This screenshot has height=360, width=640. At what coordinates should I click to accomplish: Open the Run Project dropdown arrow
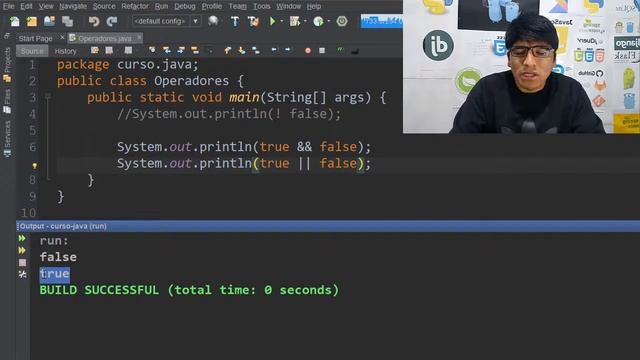point(282,21)
